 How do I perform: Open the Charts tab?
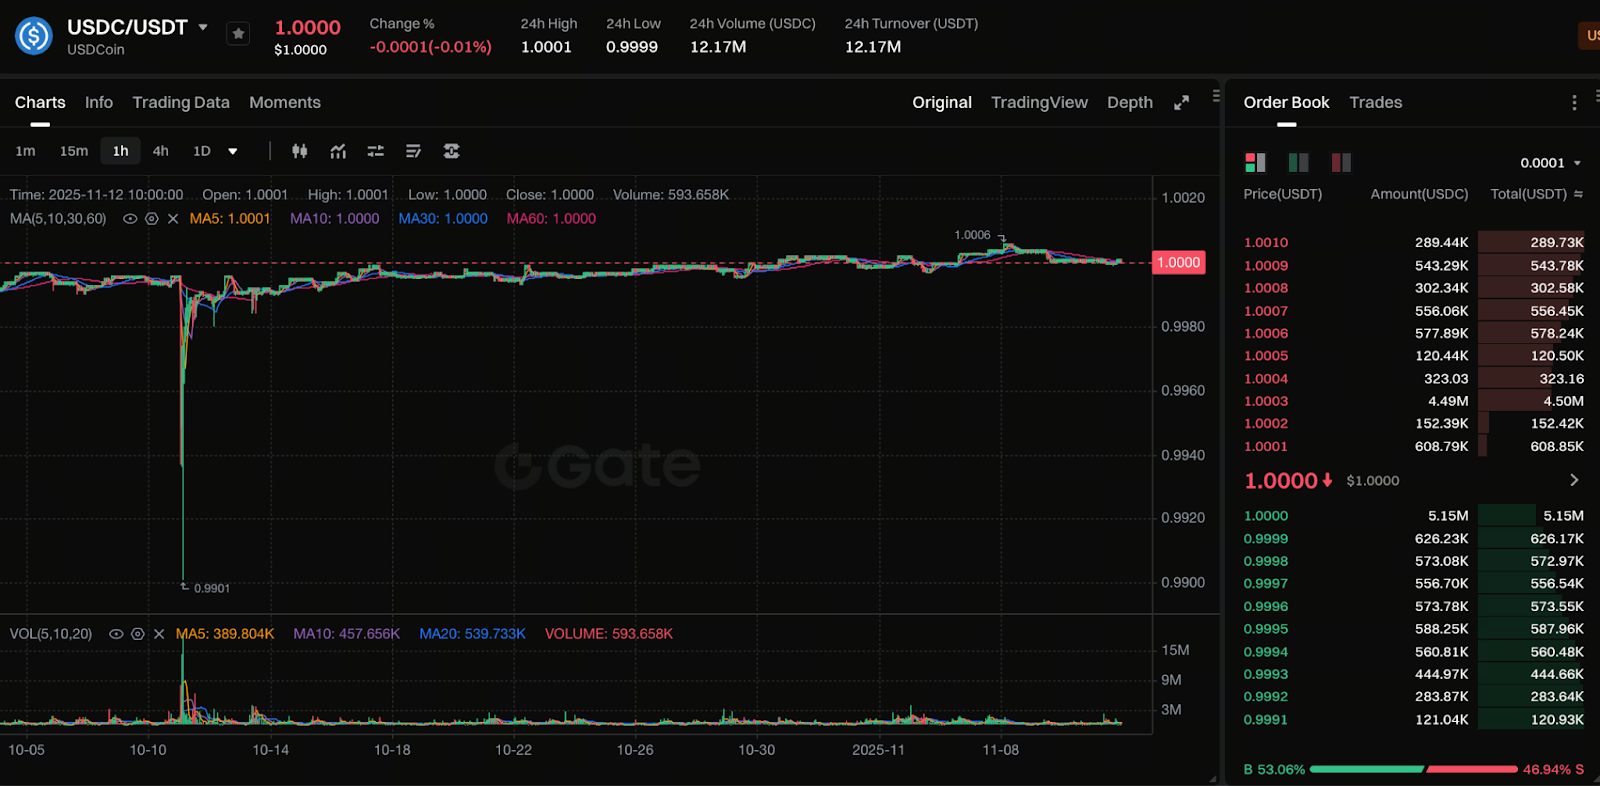point(40,102)
